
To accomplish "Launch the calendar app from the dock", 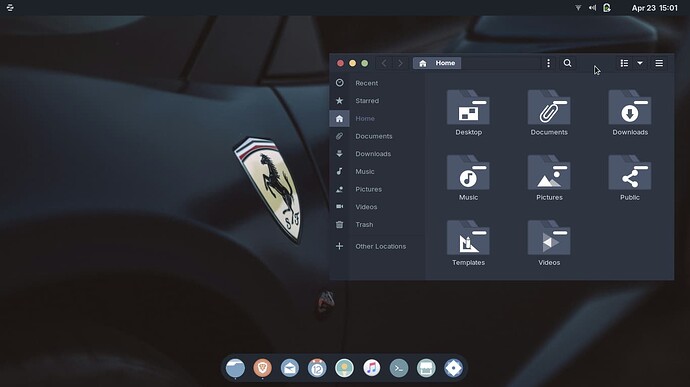I will tap(317, 368).
